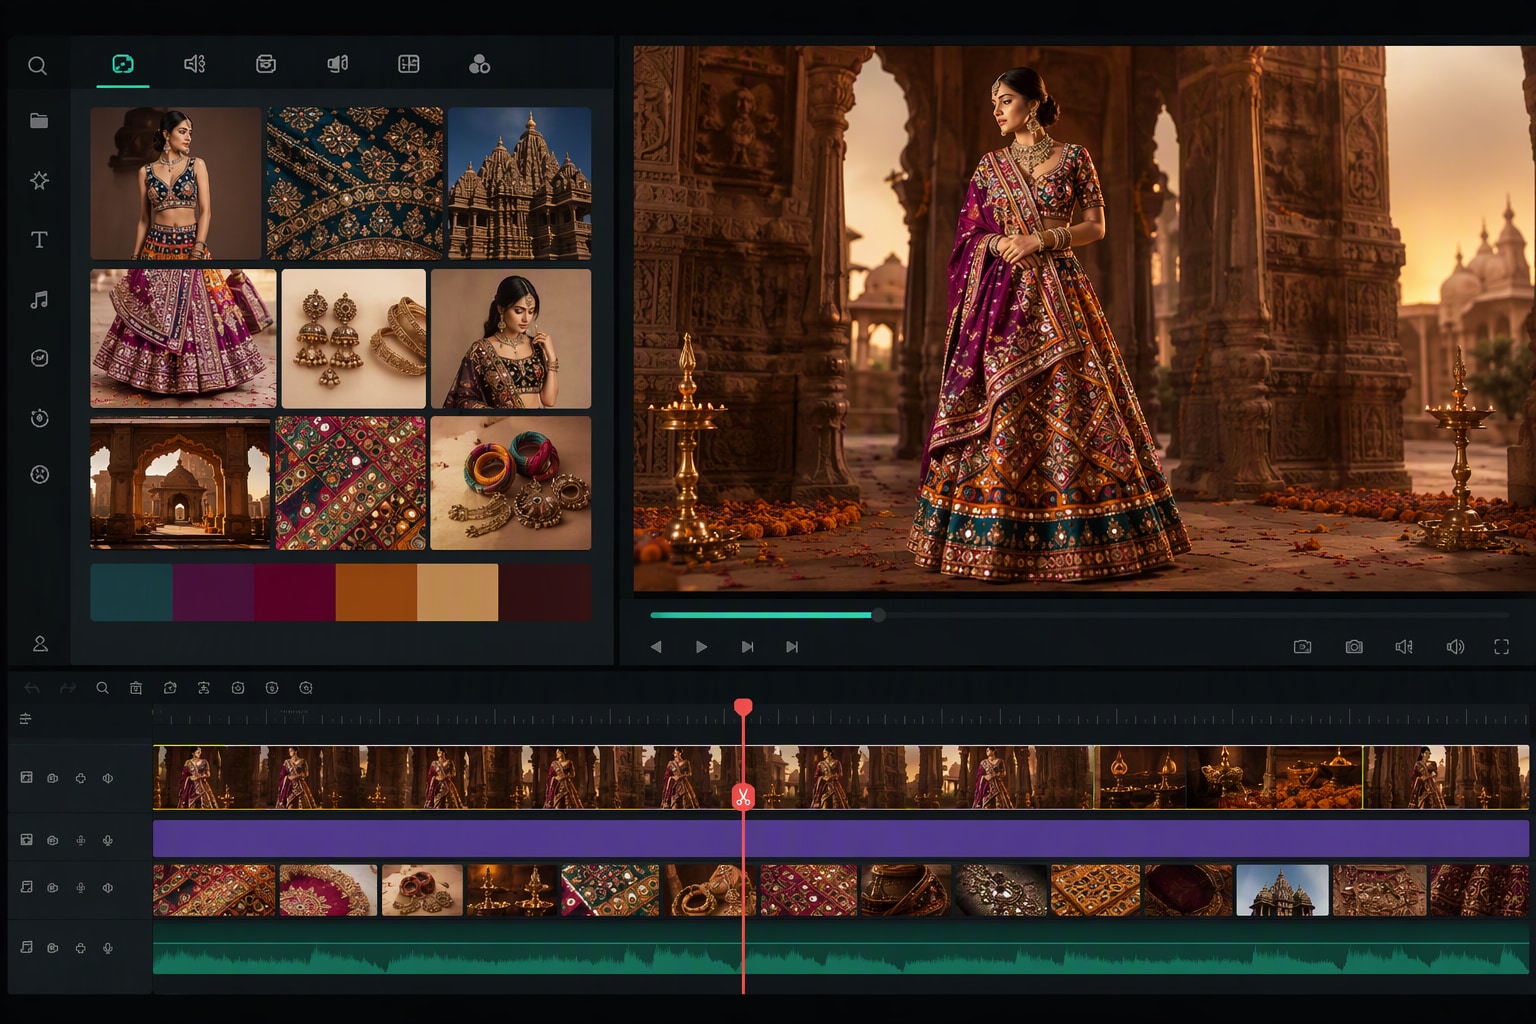Click the trash delete icon in timeline toolbar
The height and width of the screenshot is (1024, 1536).
pos(136,688)
